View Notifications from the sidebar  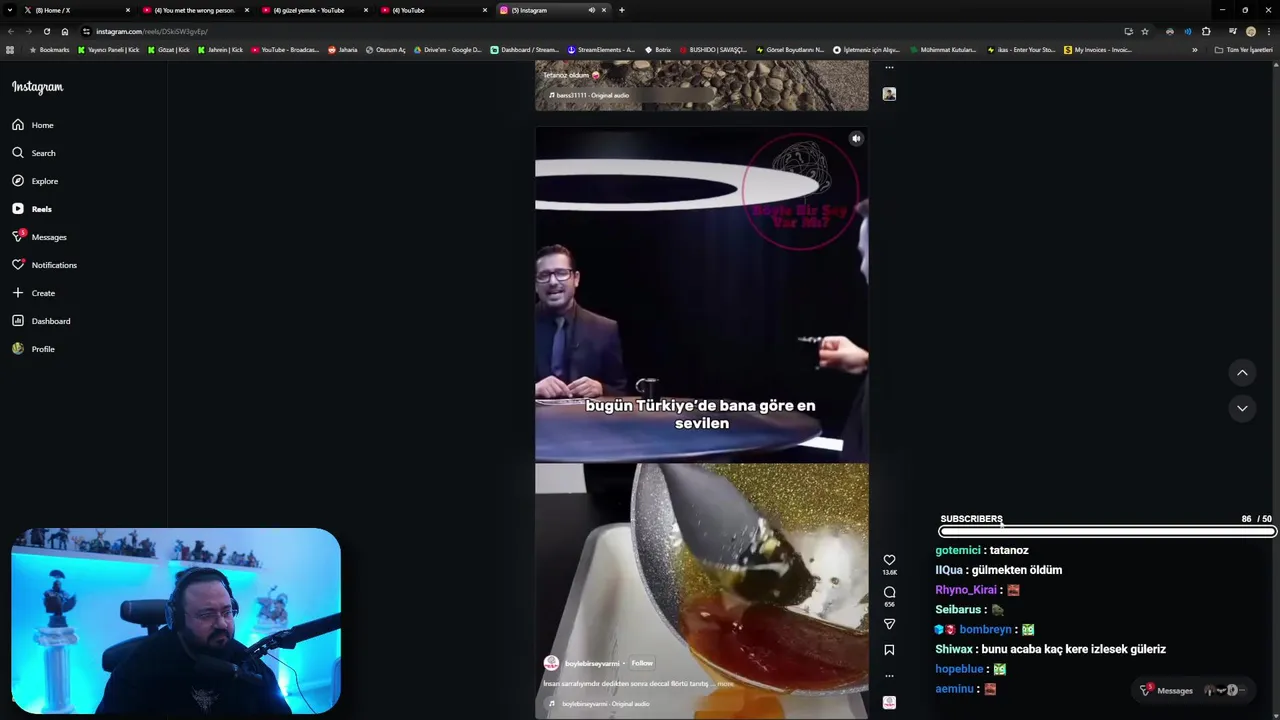tap(44, 265)
